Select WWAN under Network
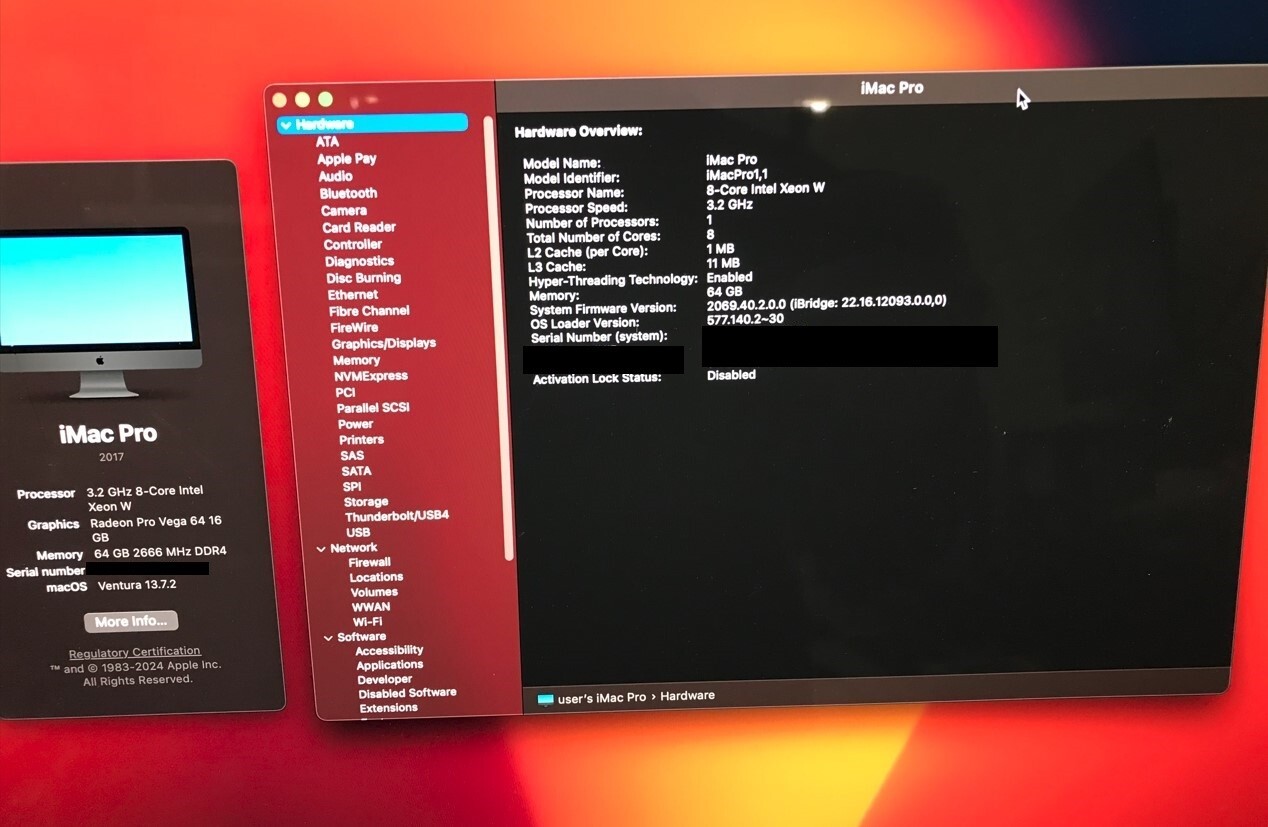This screenshot has width=1268, height=827. 371,607
